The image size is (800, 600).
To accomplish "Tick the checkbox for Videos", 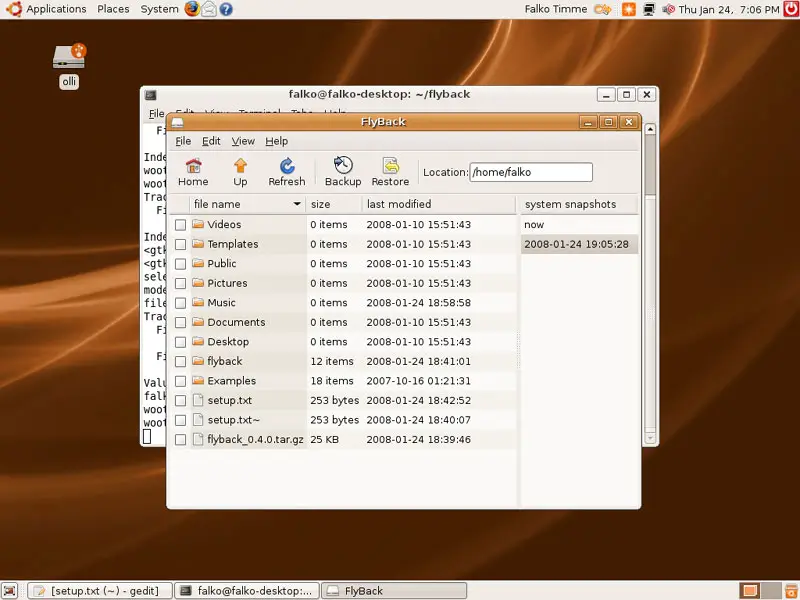I will click(180, 224).
